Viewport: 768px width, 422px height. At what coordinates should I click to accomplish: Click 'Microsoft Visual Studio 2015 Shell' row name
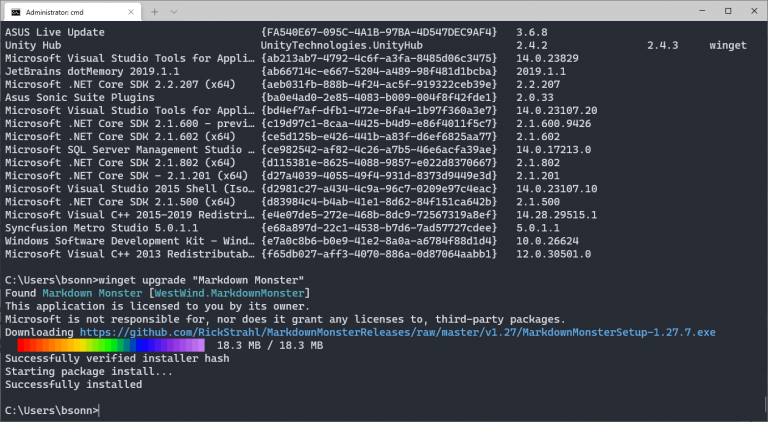pos(130,189)
